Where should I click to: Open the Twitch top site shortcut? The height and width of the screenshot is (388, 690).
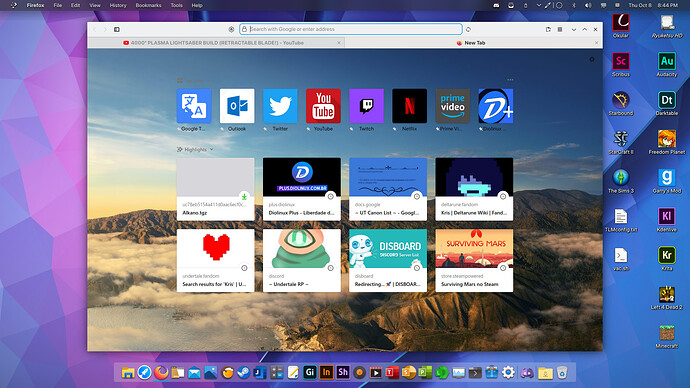click(x=366, y=106)
